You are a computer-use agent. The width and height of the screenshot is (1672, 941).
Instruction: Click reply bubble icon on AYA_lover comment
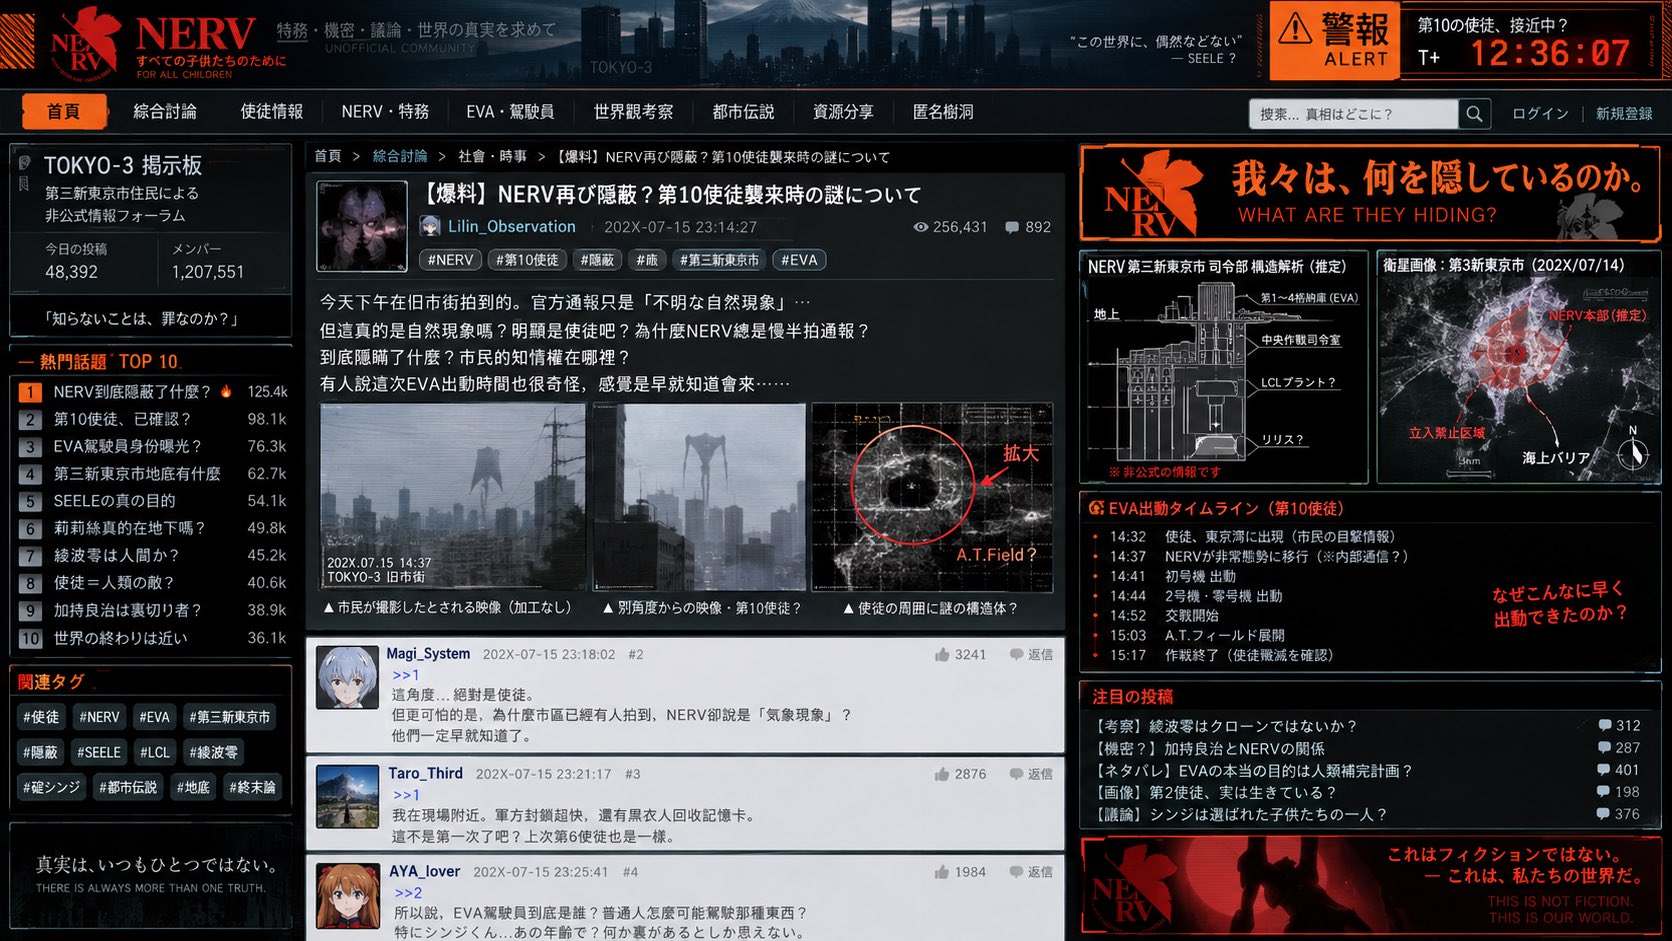click(1016, 872)
